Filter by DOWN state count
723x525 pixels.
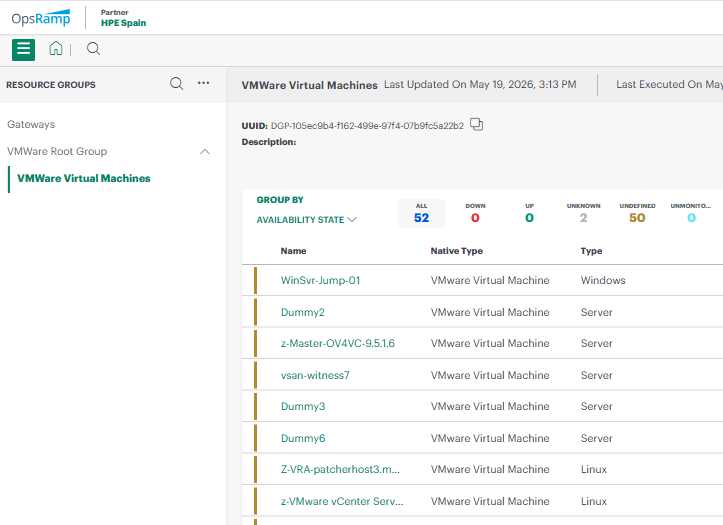[475, 213]
